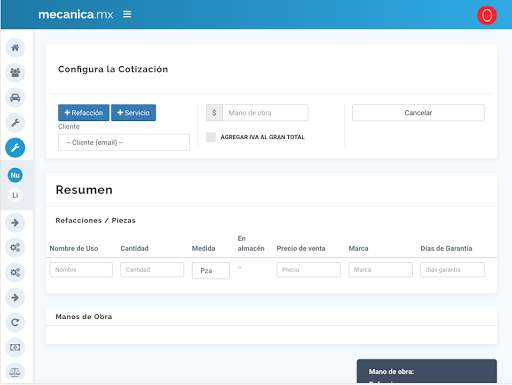Focus the Marca input field
Screen dimensions: 512x385
tap(381, 270)
